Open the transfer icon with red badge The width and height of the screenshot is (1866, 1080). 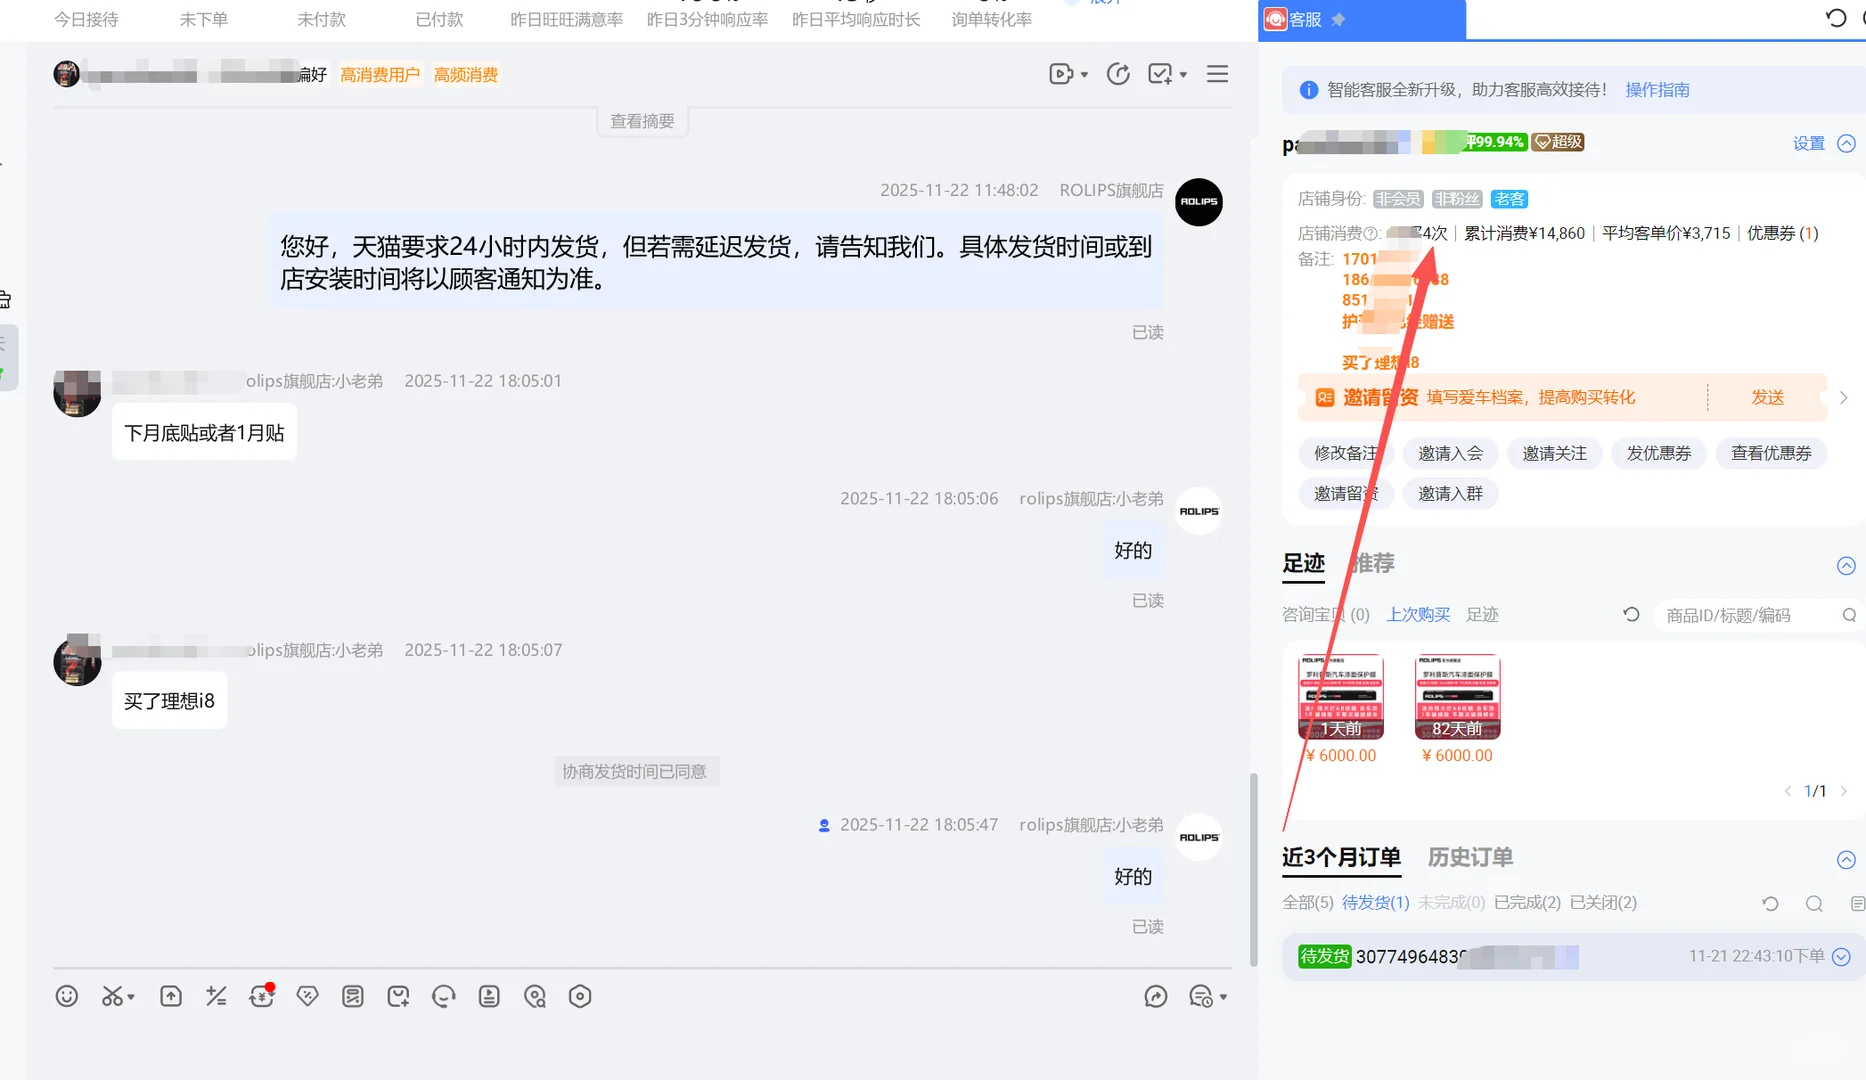(x=262, y=996)
